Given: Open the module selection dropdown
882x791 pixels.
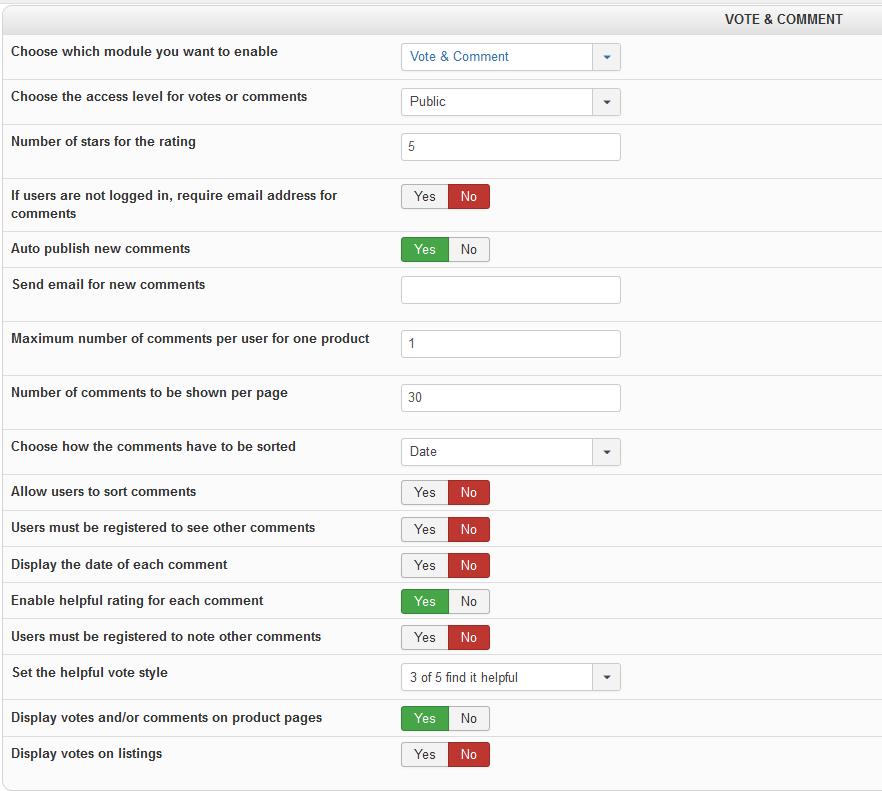Looking at the screenshot, I should pos(510,57).
